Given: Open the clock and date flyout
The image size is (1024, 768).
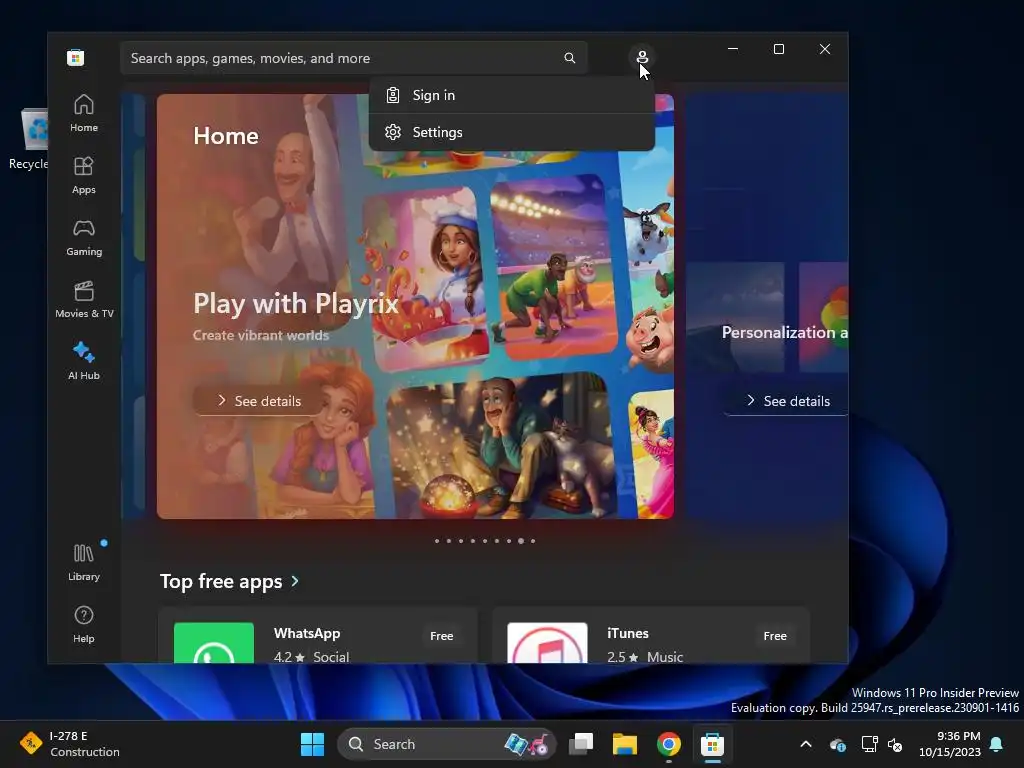Looking at the screenshot, I should point(950,744).
